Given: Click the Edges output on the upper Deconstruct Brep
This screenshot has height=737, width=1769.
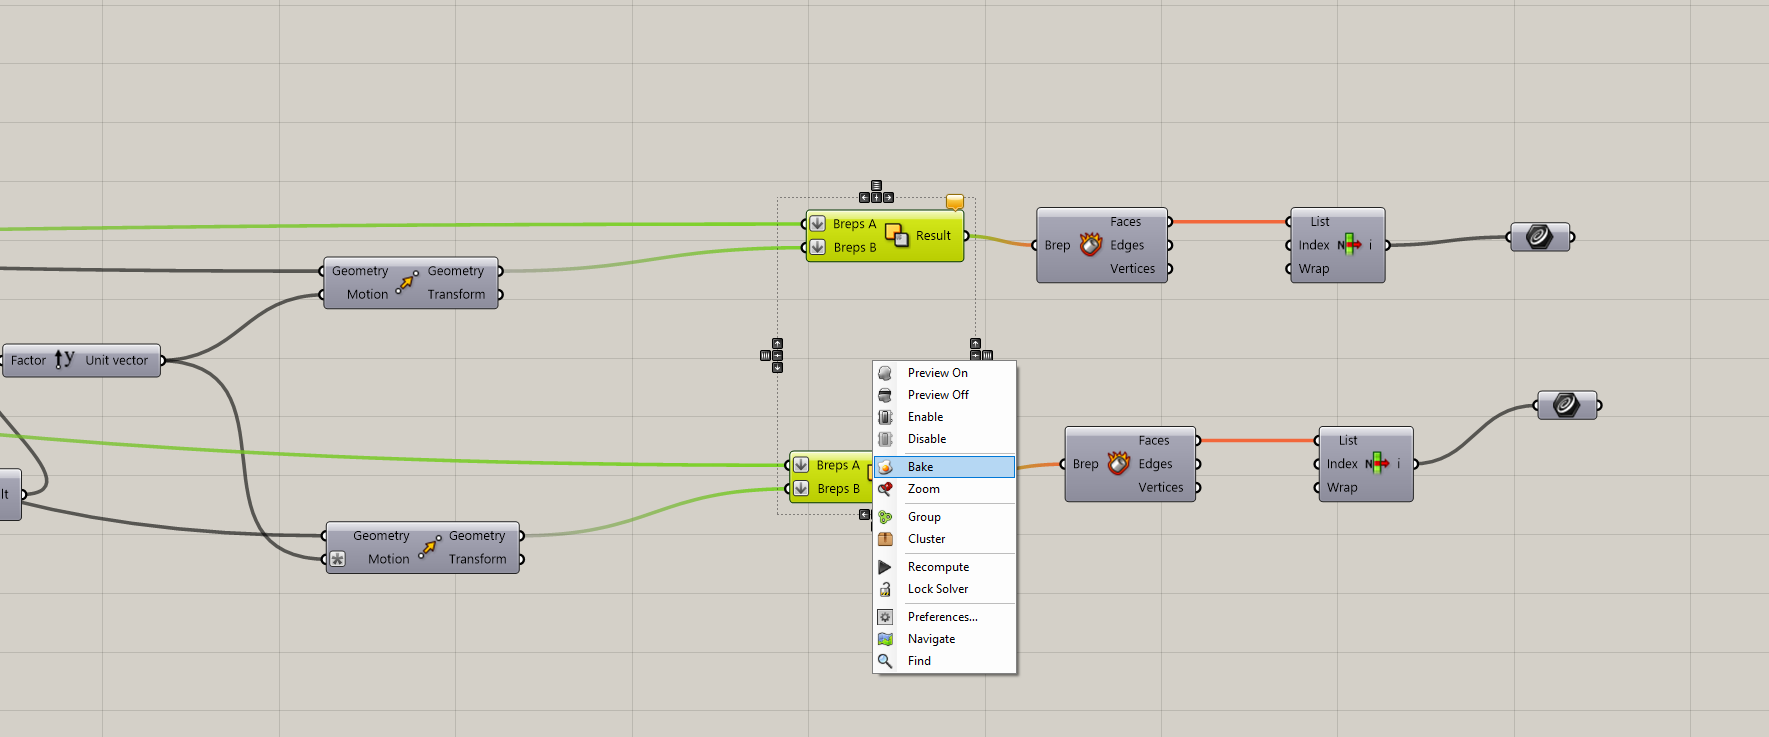Looking at the screenshot, I should coord(1127,245).
